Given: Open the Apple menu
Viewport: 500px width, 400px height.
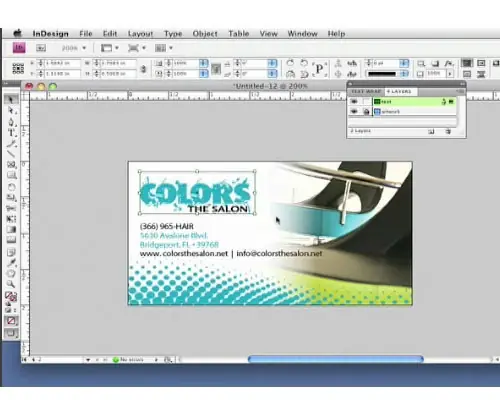Looking at the screenshot, I should 17,33.
